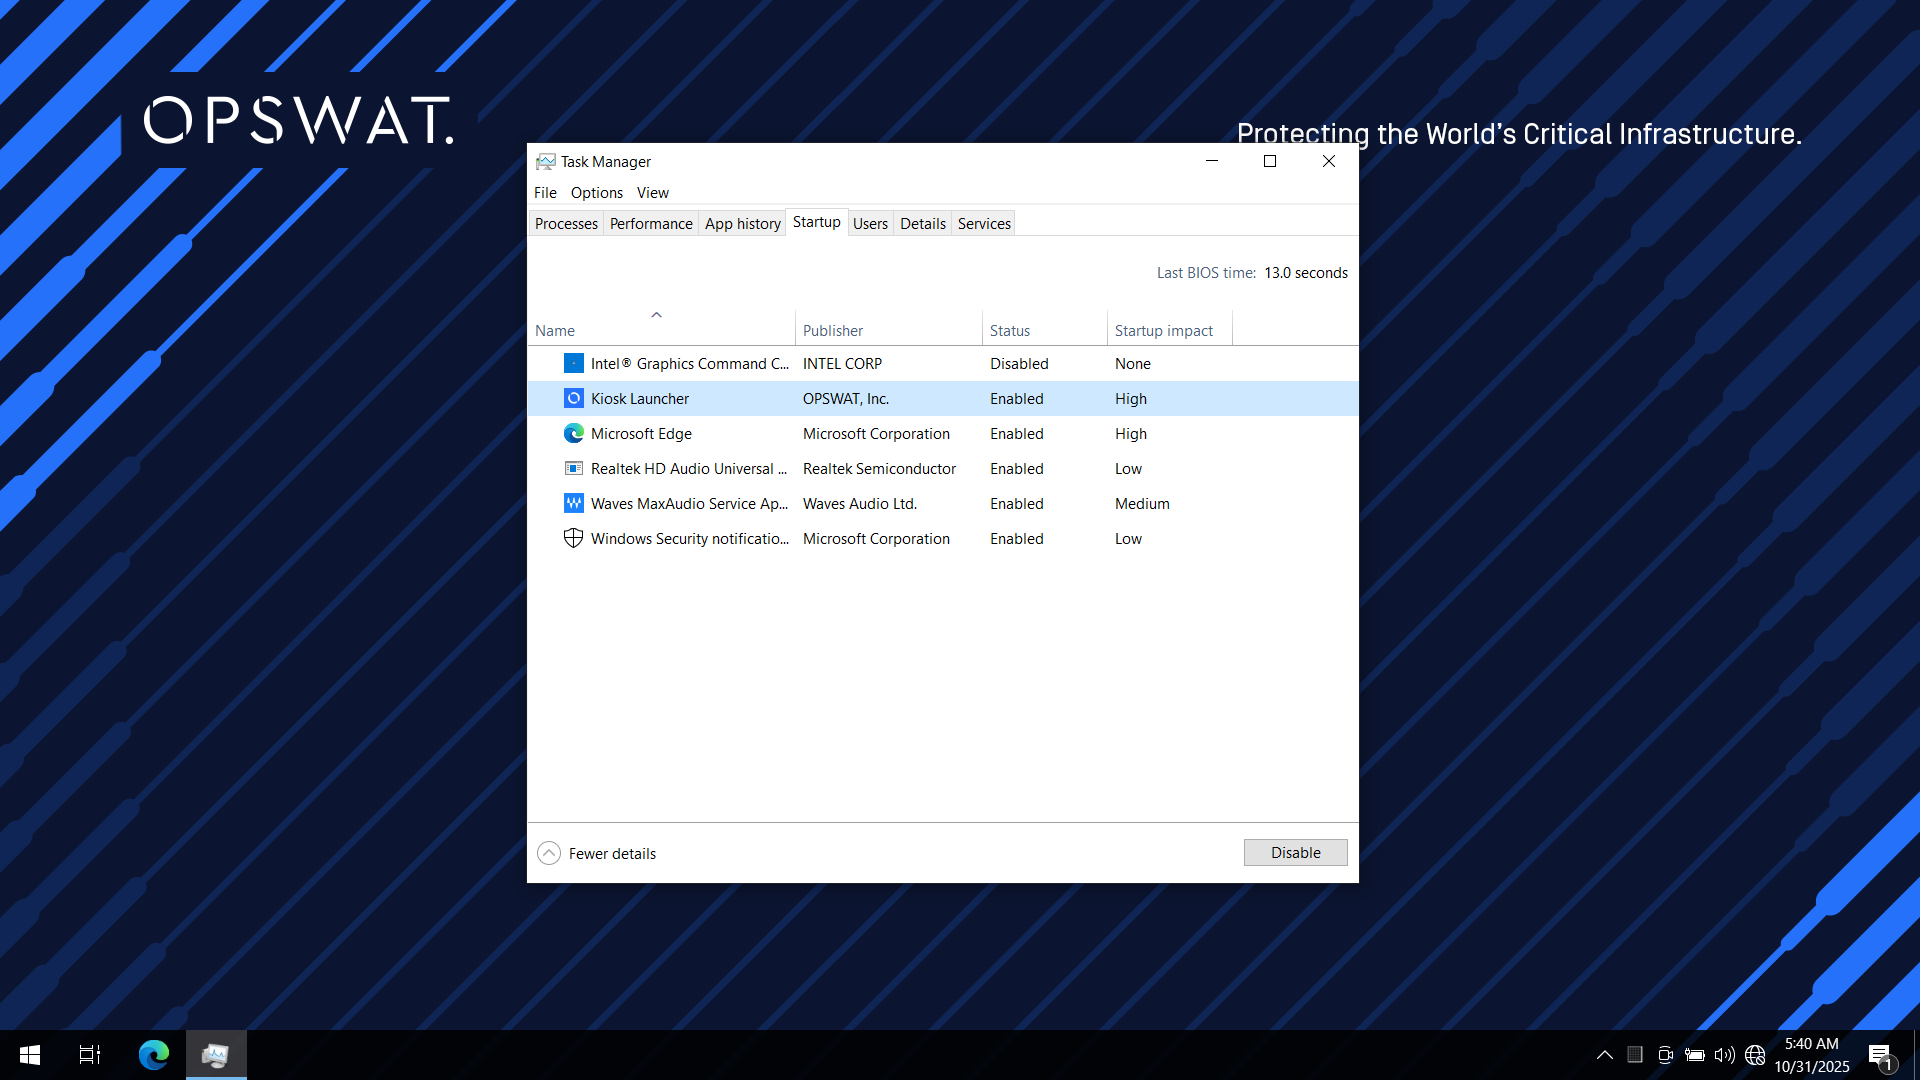Switch to the Services tab
The height and width of the screenshot is (1080, 1920).
[x=984, y=223]
